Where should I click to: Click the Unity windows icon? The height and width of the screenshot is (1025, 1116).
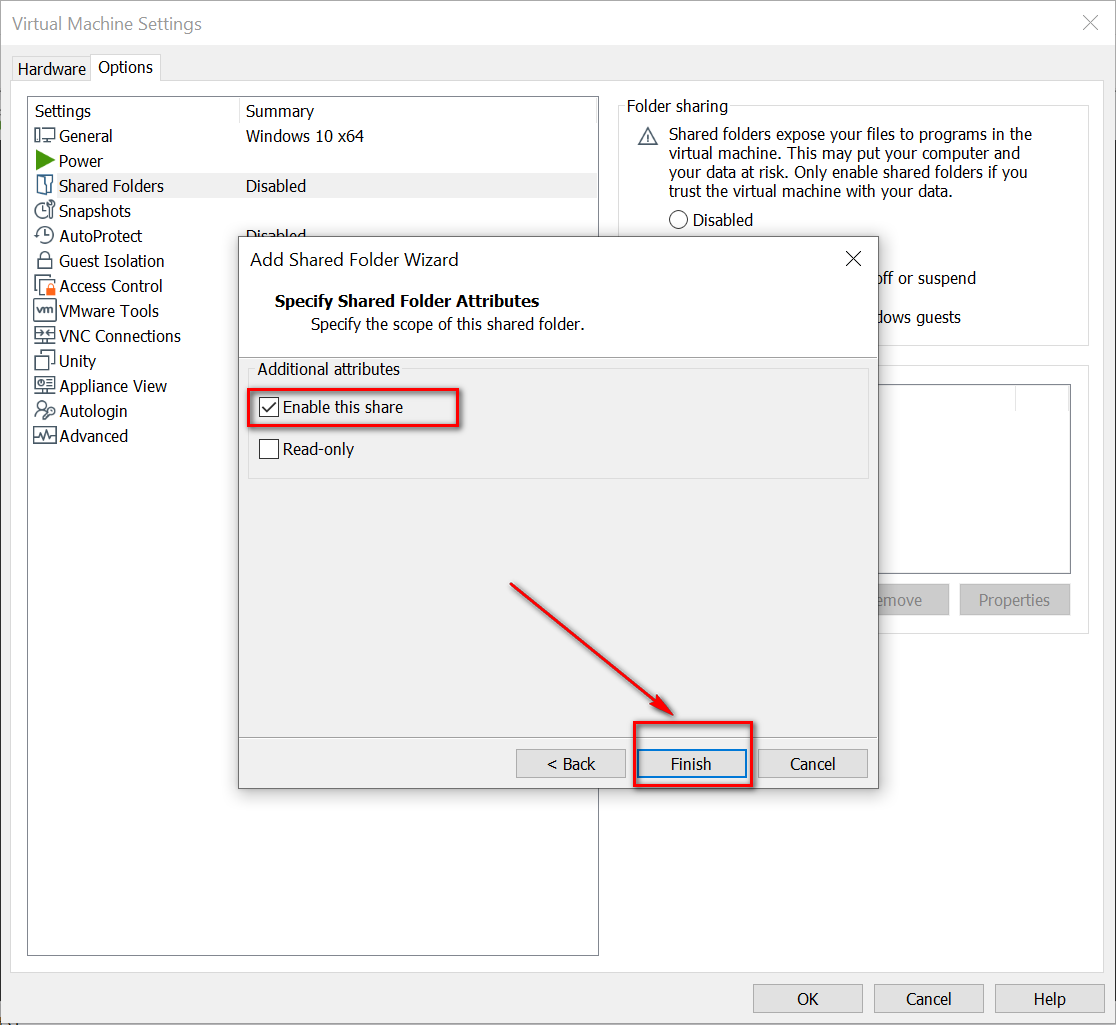pos(45,360)
